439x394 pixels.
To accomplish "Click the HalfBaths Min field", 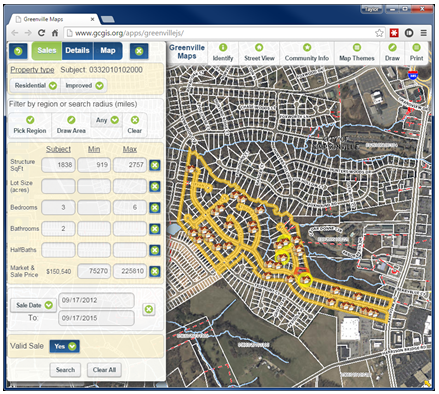I will pos(94,250).
